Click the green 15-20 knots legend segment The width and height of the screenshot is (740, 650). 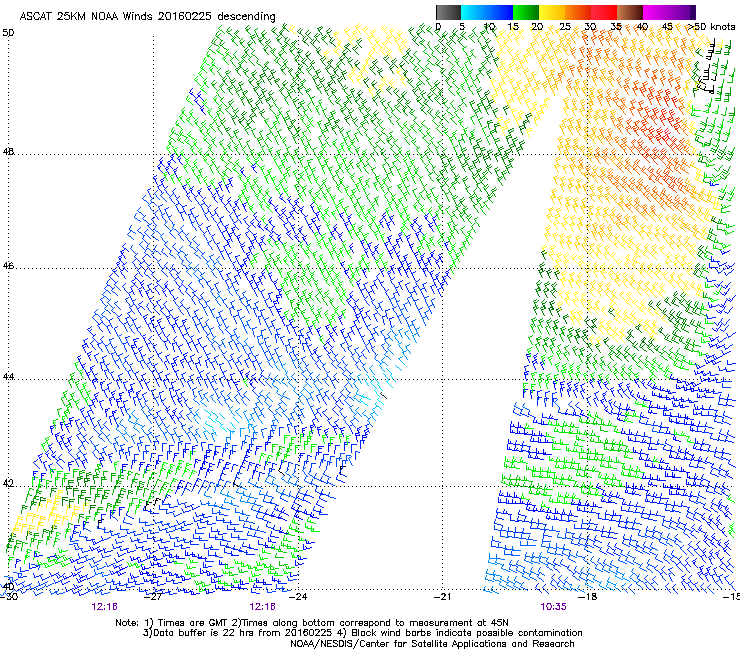pos(526,12)
